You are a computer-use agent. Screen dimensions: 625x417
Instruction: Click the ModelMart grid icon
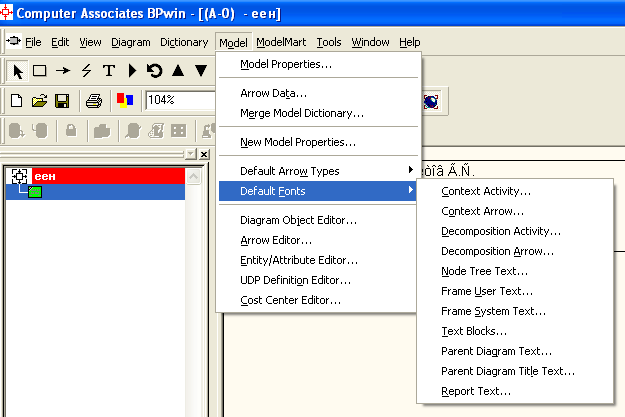pyautogui.click(x=178, y=130)
